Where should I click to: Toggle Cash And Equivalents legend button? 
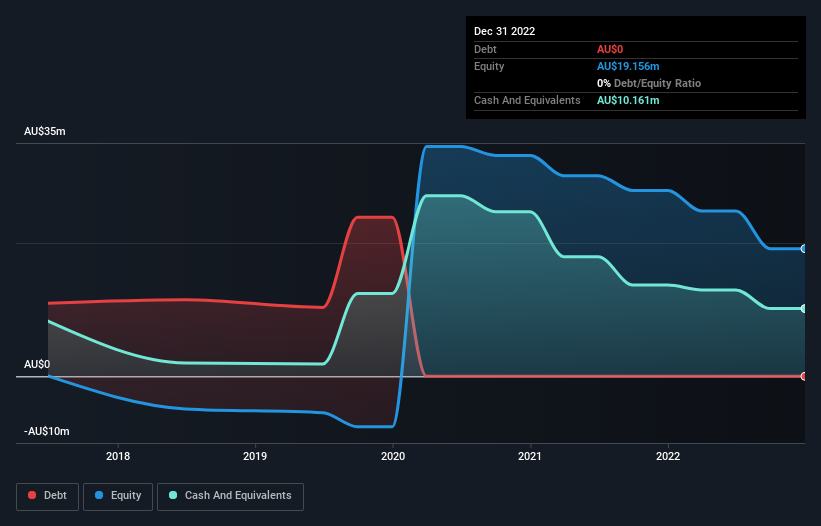tap(230, 496)
